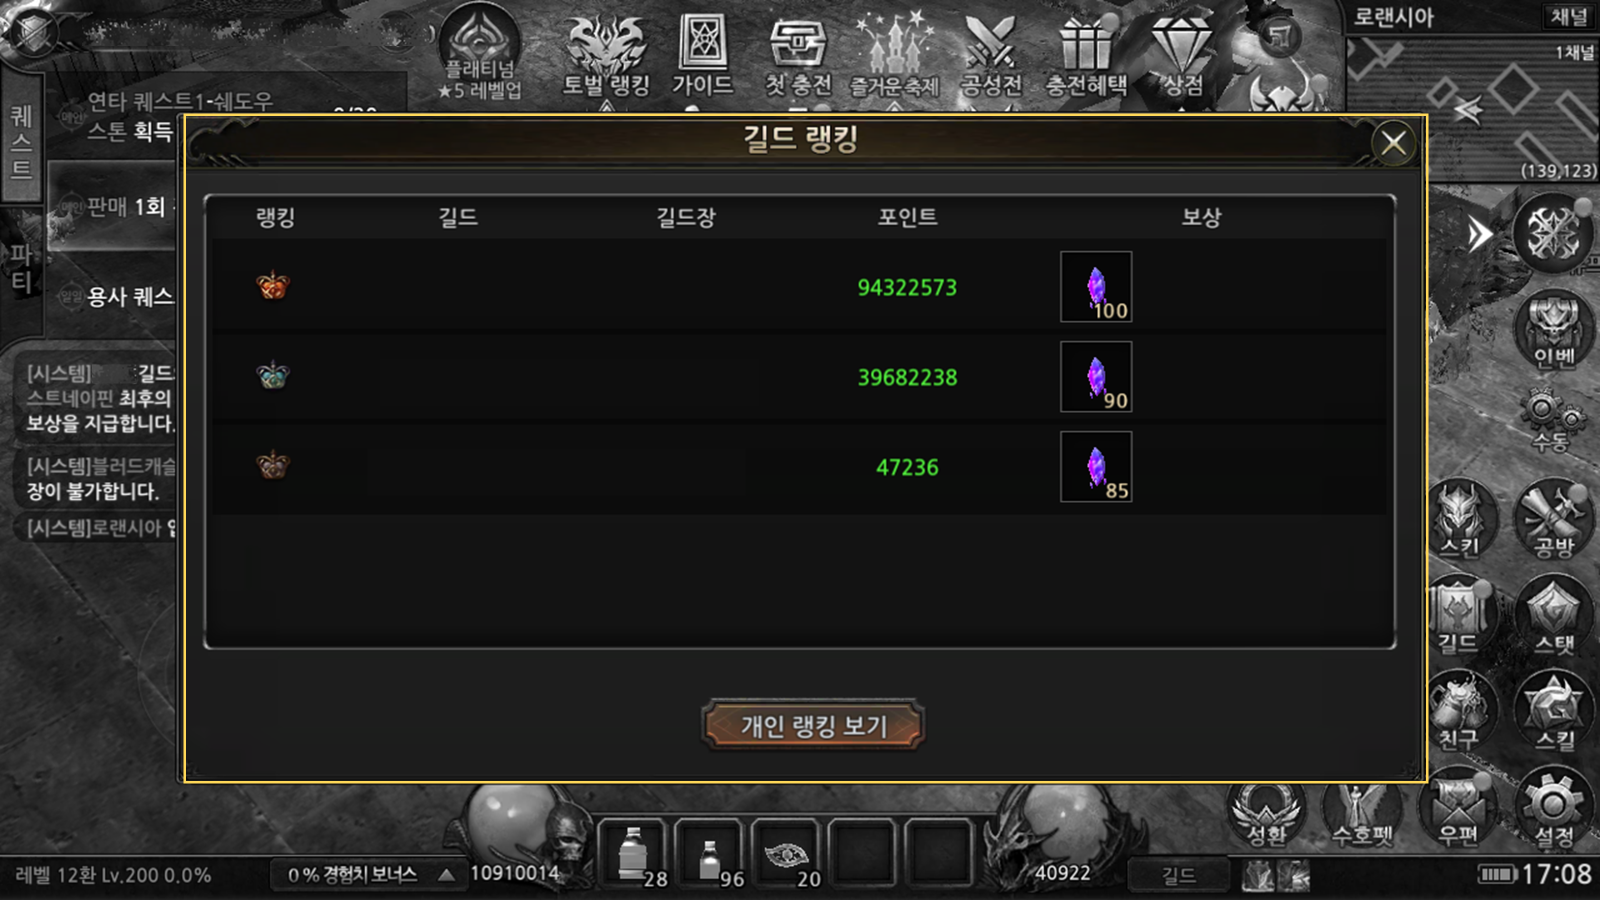Viewport: 1600px width, 900px height.
Task: Open the 설정 settings gear icon
Action: pos(1553,808)
